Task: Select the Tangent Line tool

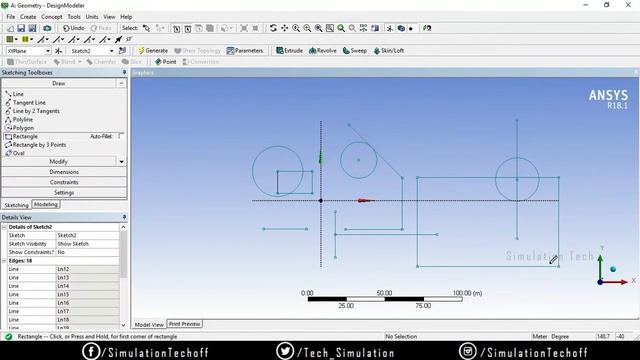Action: coord(25,102)
